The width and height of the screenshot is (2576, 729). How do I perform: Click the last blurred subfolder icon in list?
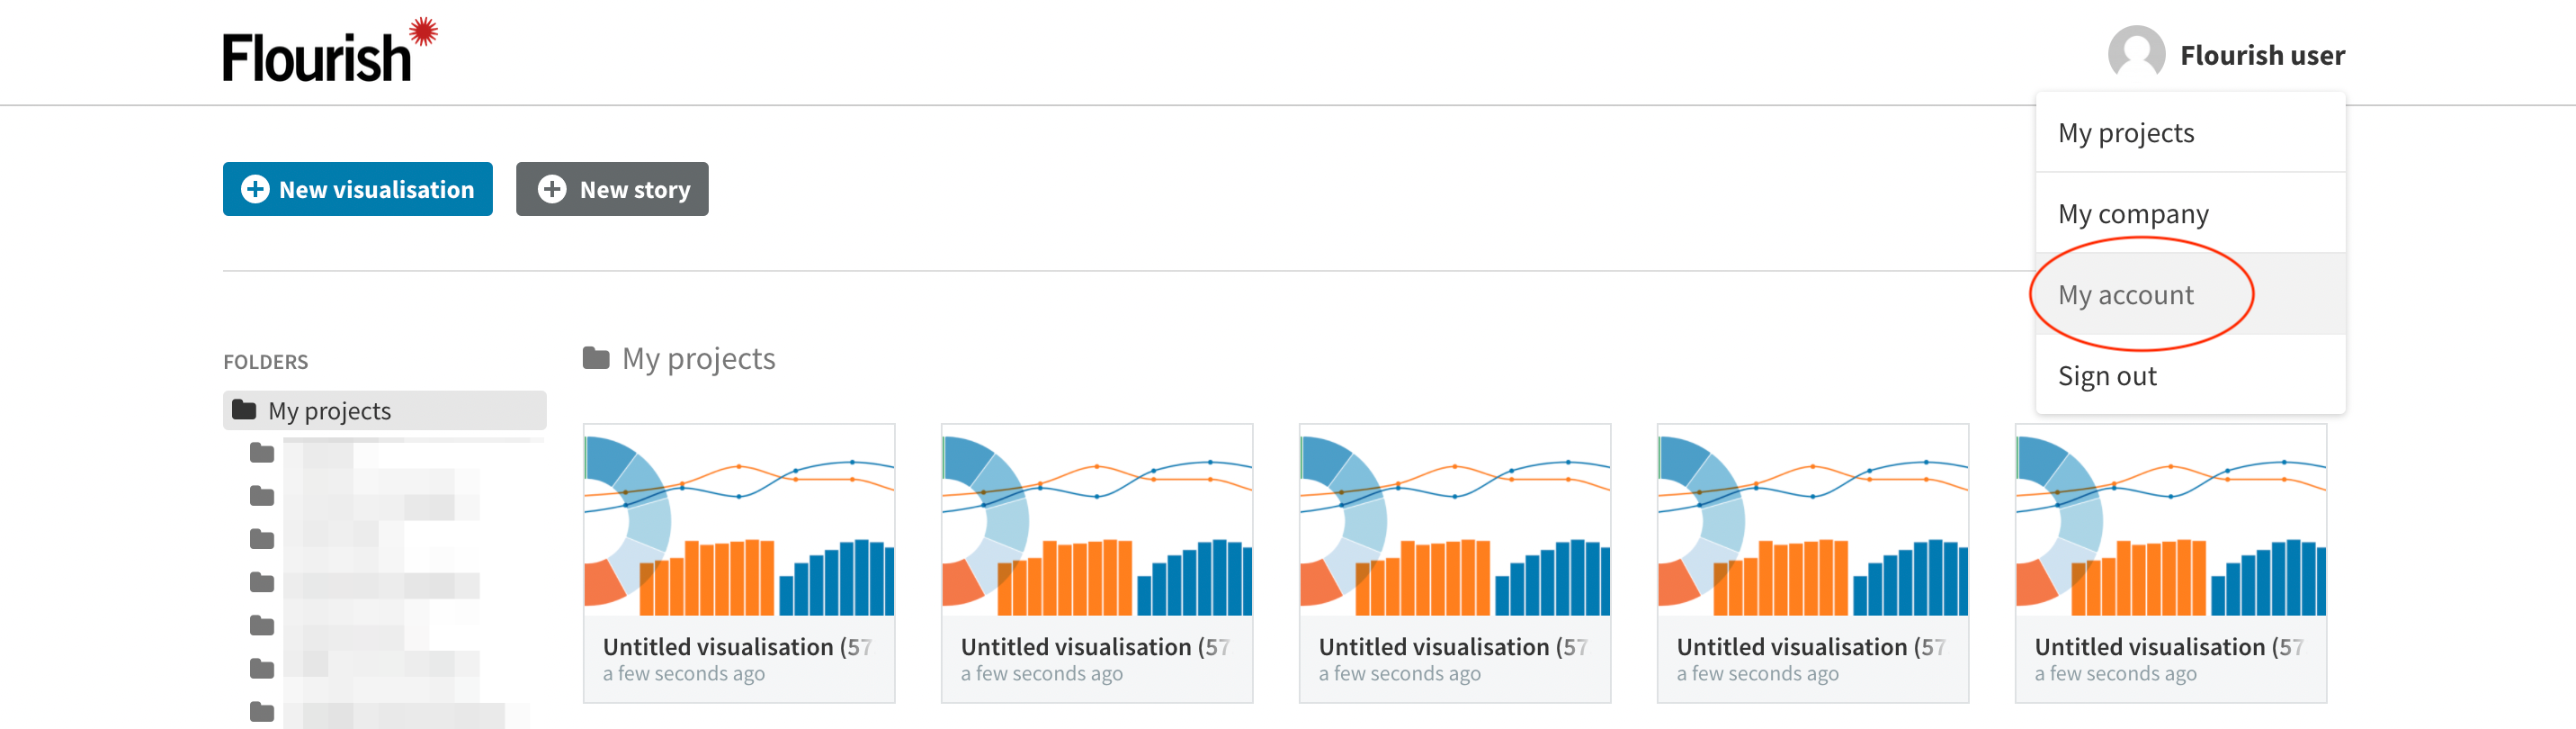(x=262, y=712)
